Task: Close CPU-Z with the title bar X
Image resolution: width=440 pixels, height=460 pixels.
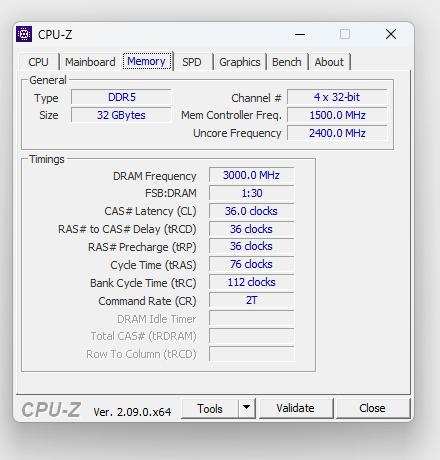Action: click(x=391, y=34)
